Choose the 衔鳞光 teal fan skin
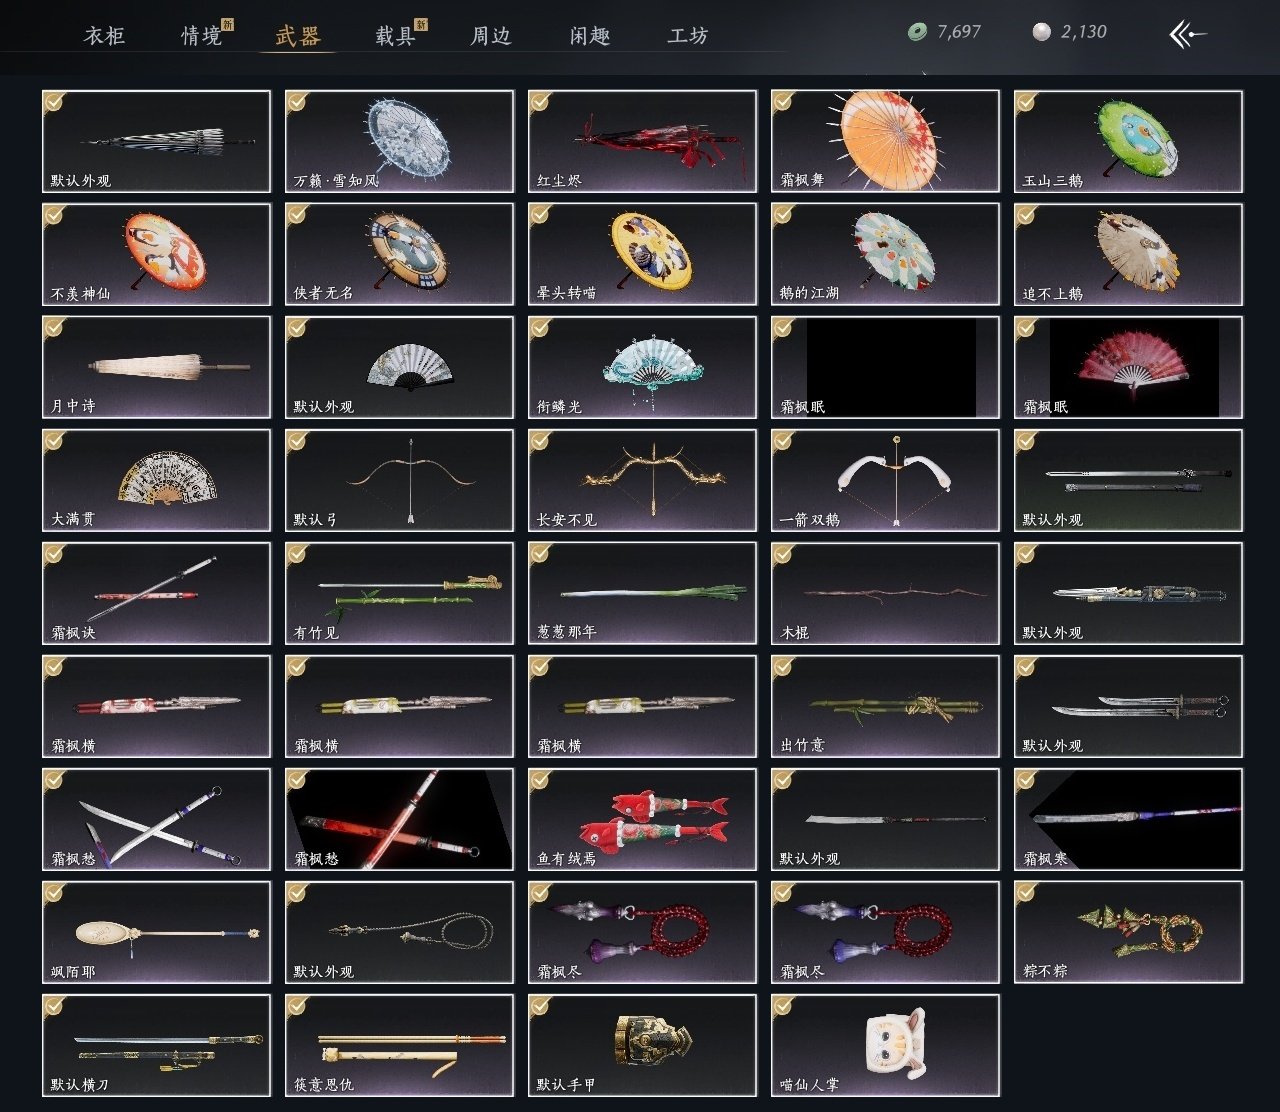The width and height of the screenshot is (1280, 1112). click(x=642, y=367)
